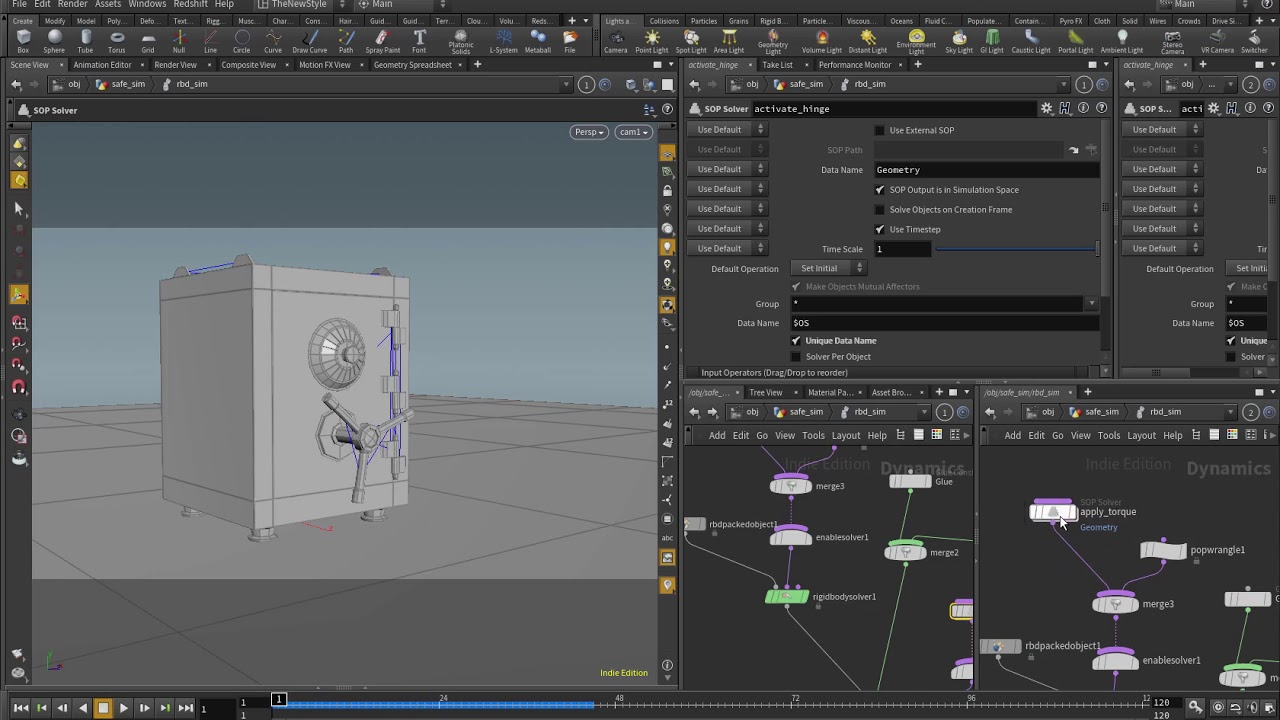This screenshot has height=720, width=1280.
Task: Add a Camera from the shelf
Action: click(616, 41)
